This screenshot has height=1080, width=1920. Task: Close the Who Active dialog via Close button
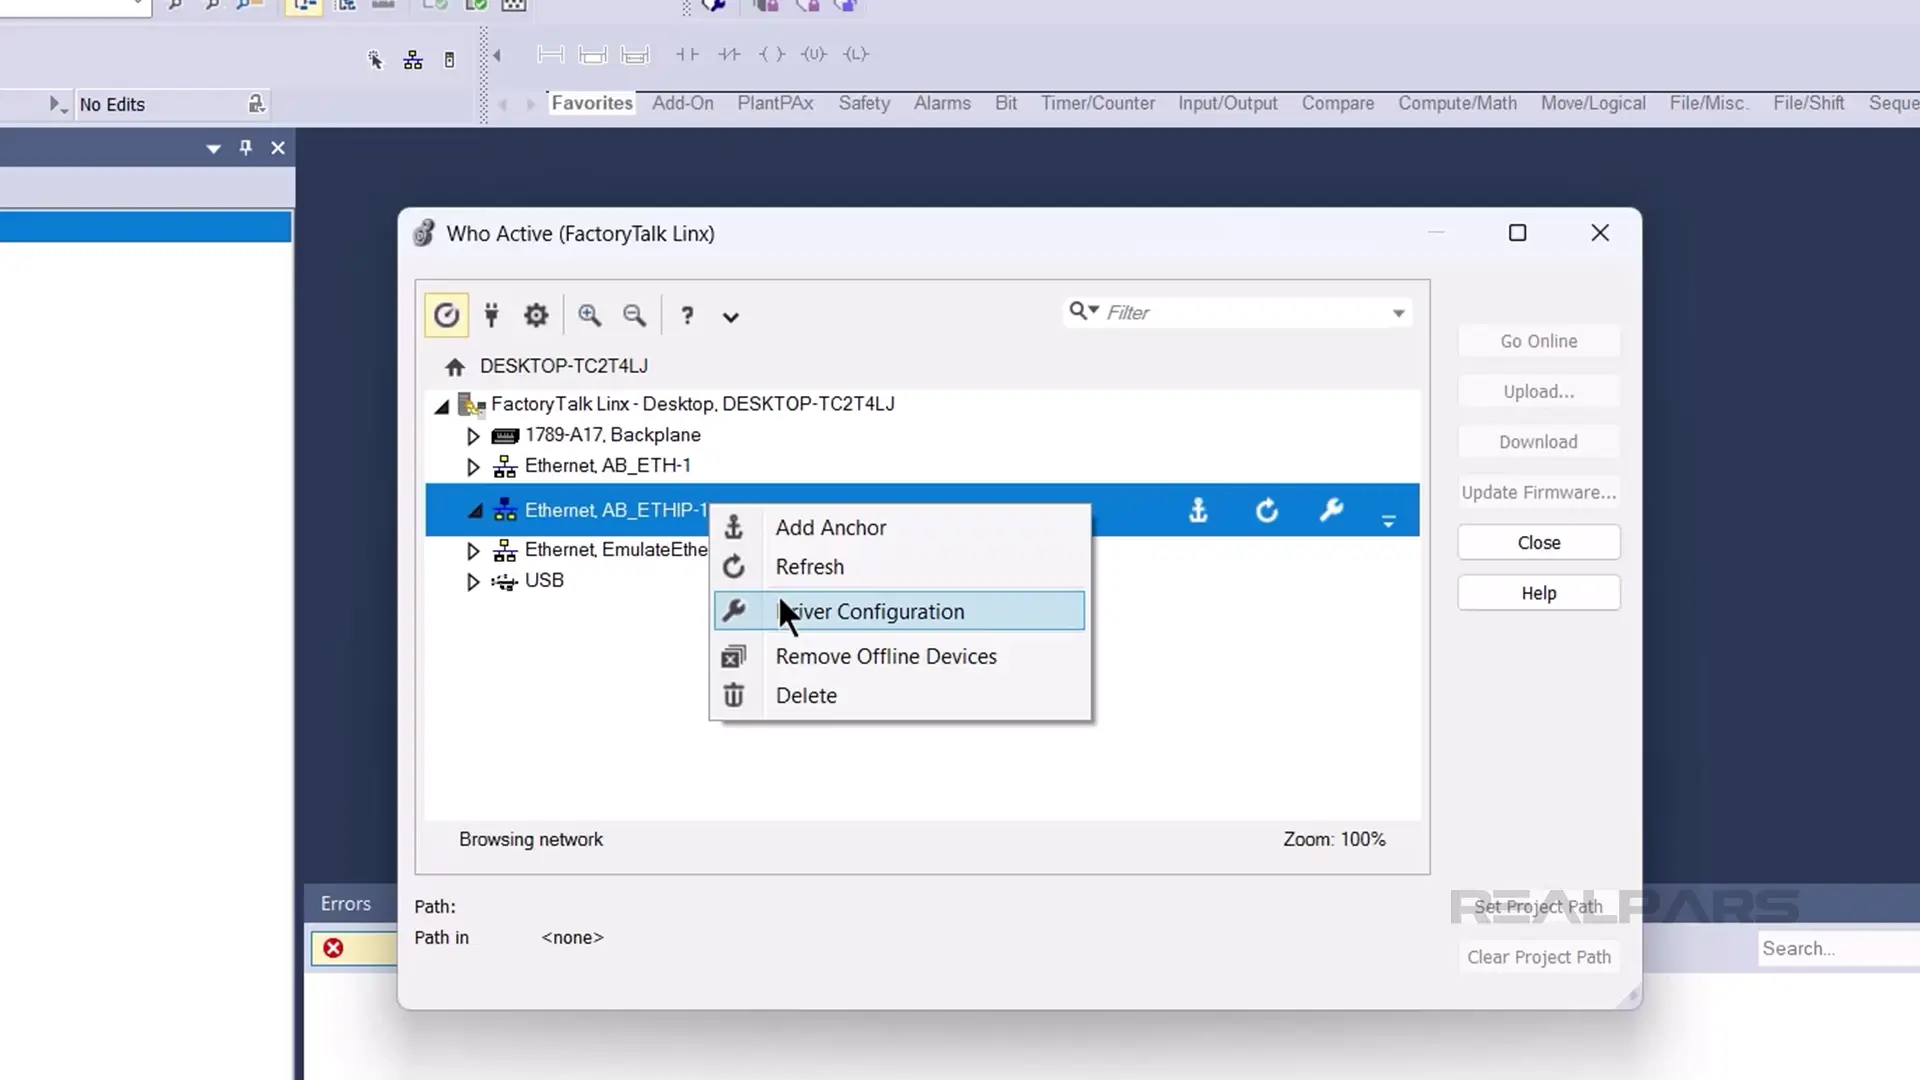point(1538,542)
